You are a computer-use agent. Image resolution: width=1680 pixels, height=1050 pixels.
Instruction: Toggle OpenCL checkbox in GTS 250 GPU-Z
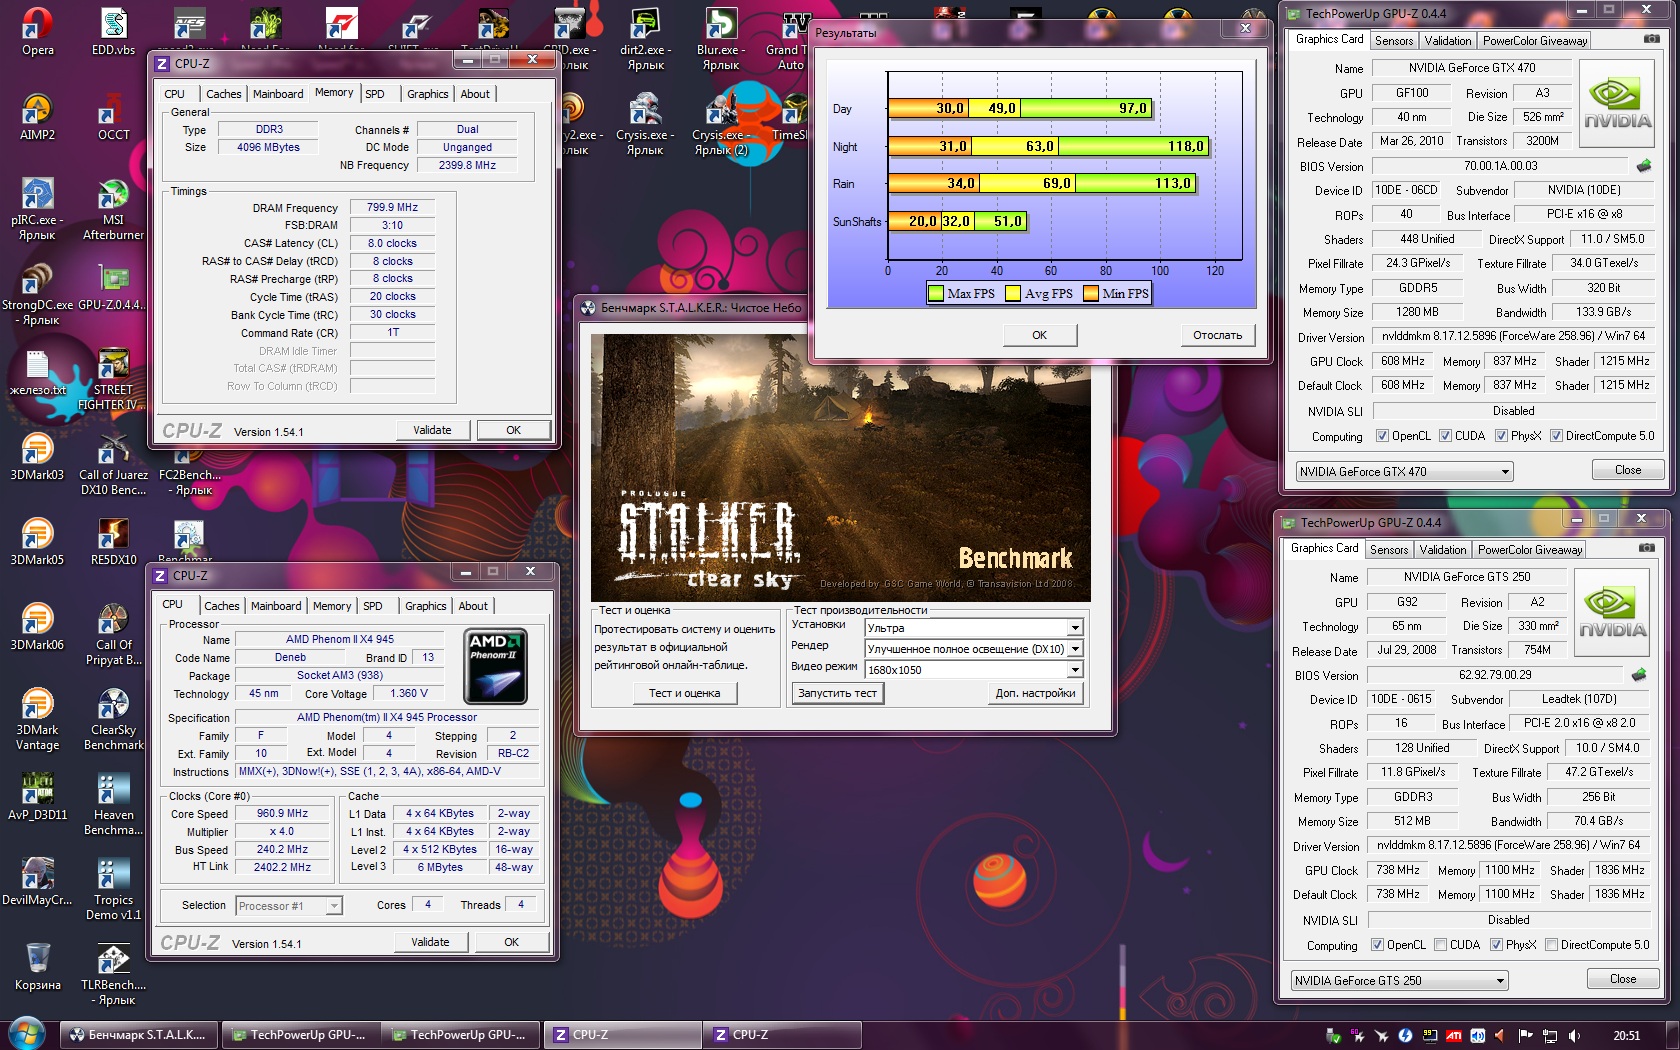tap(1377, 945)
